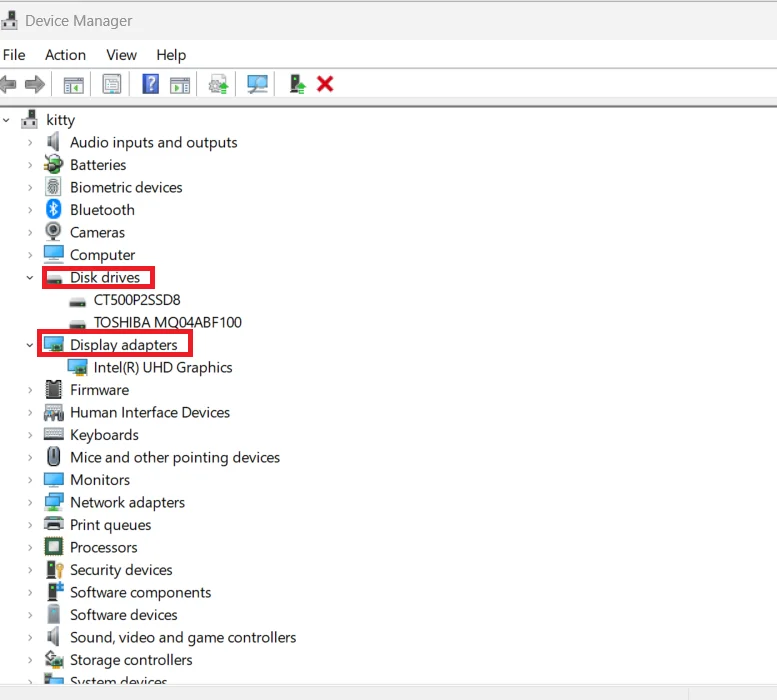Click the Processors chip icon
Screen dimensions: 777x700
pyautogui.click(x=54, y=547)
